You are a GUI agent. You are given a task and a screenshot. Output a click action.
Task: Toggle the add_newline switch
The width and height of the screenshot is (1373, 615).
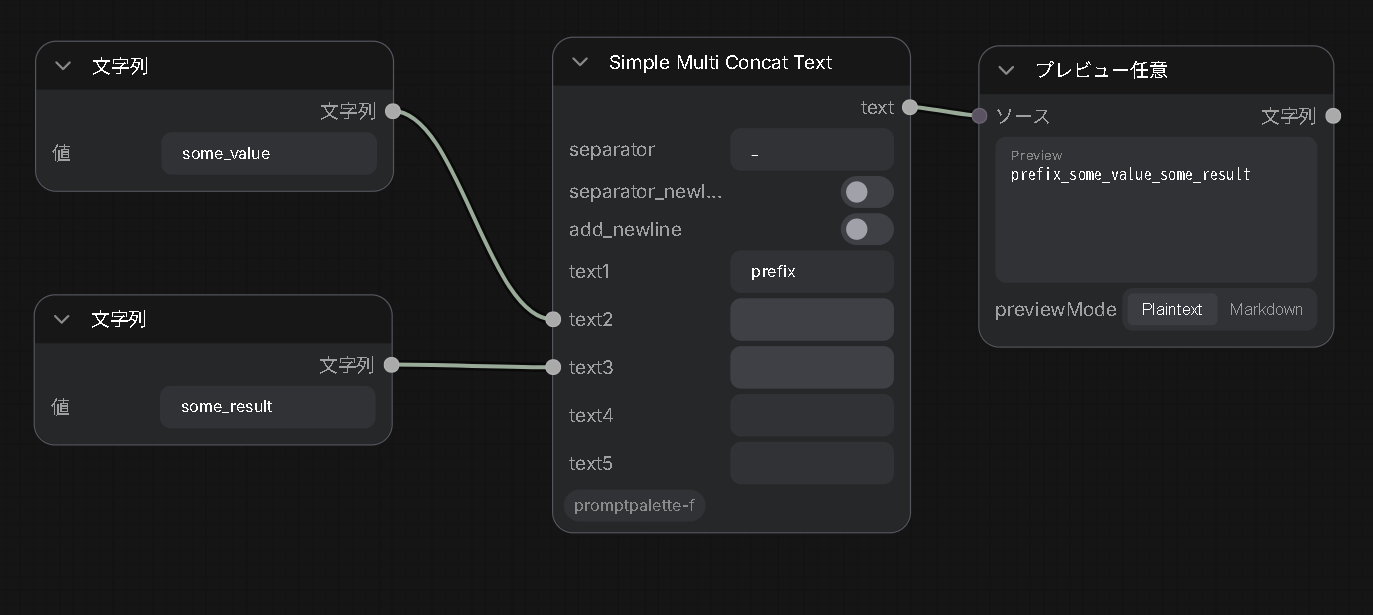click(867, 230)
